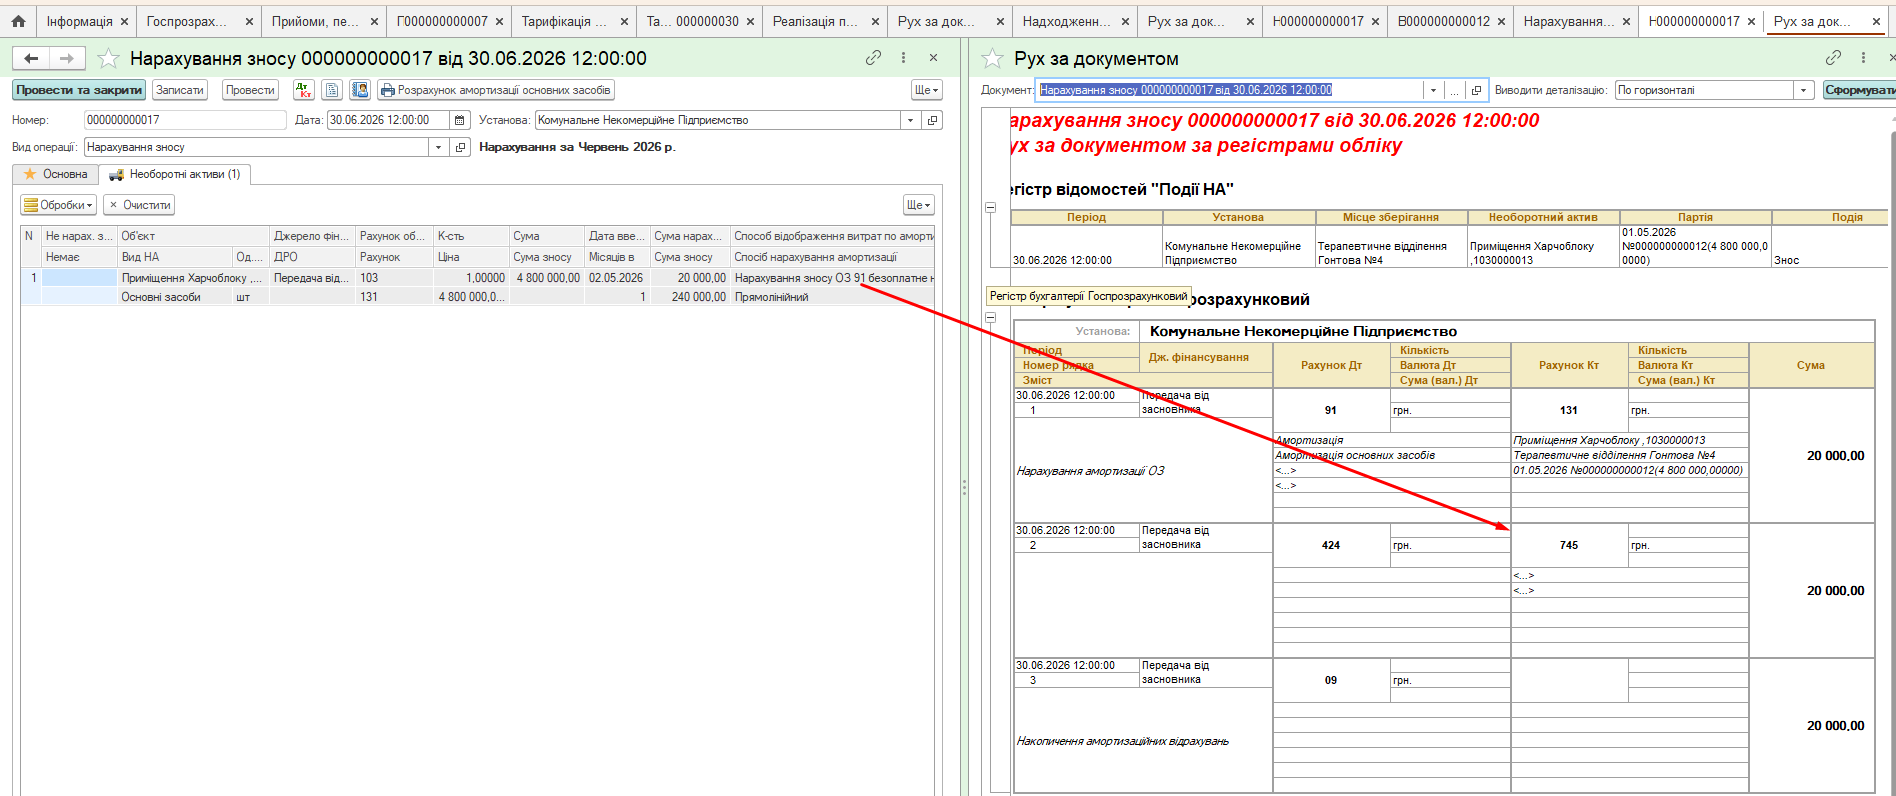Select the Приміщення Харчоблоку object cell
The width and height of the screenshot is (1896, 796).
[x=192, y=278]
